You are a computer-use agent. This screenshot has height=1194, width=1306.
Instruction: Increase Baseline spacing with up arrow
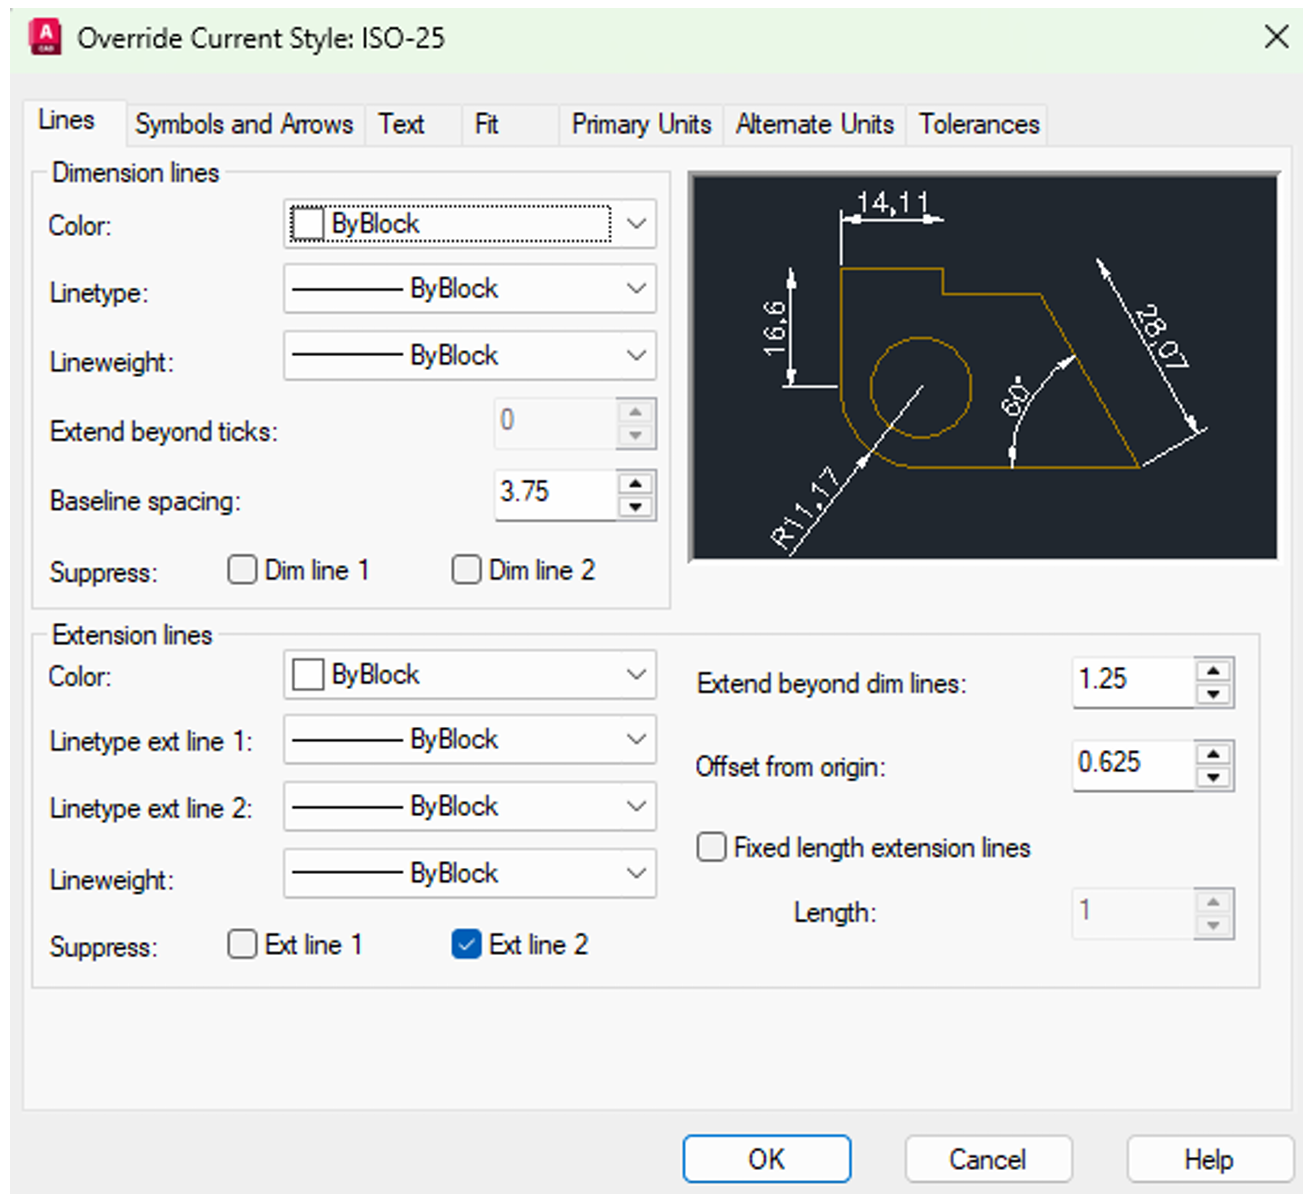pos(635,484)
